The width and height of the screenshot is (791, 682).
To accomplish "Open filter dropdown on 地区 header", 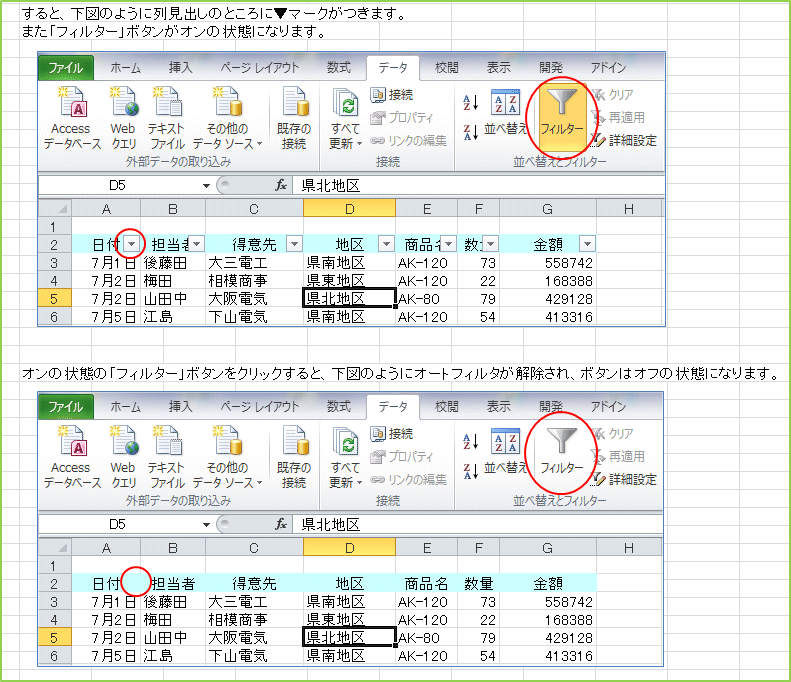I will point(386,244).
